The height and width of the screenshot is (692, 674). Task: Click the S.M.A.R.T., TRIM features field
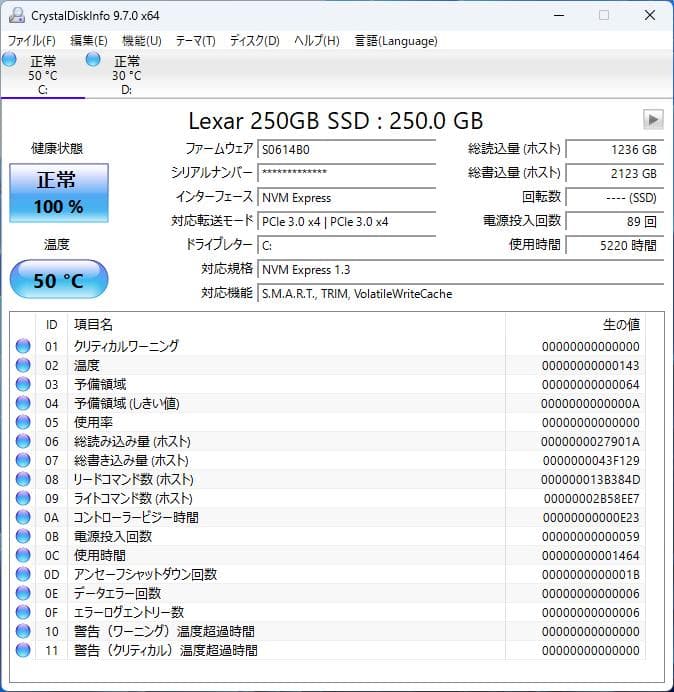461,293
